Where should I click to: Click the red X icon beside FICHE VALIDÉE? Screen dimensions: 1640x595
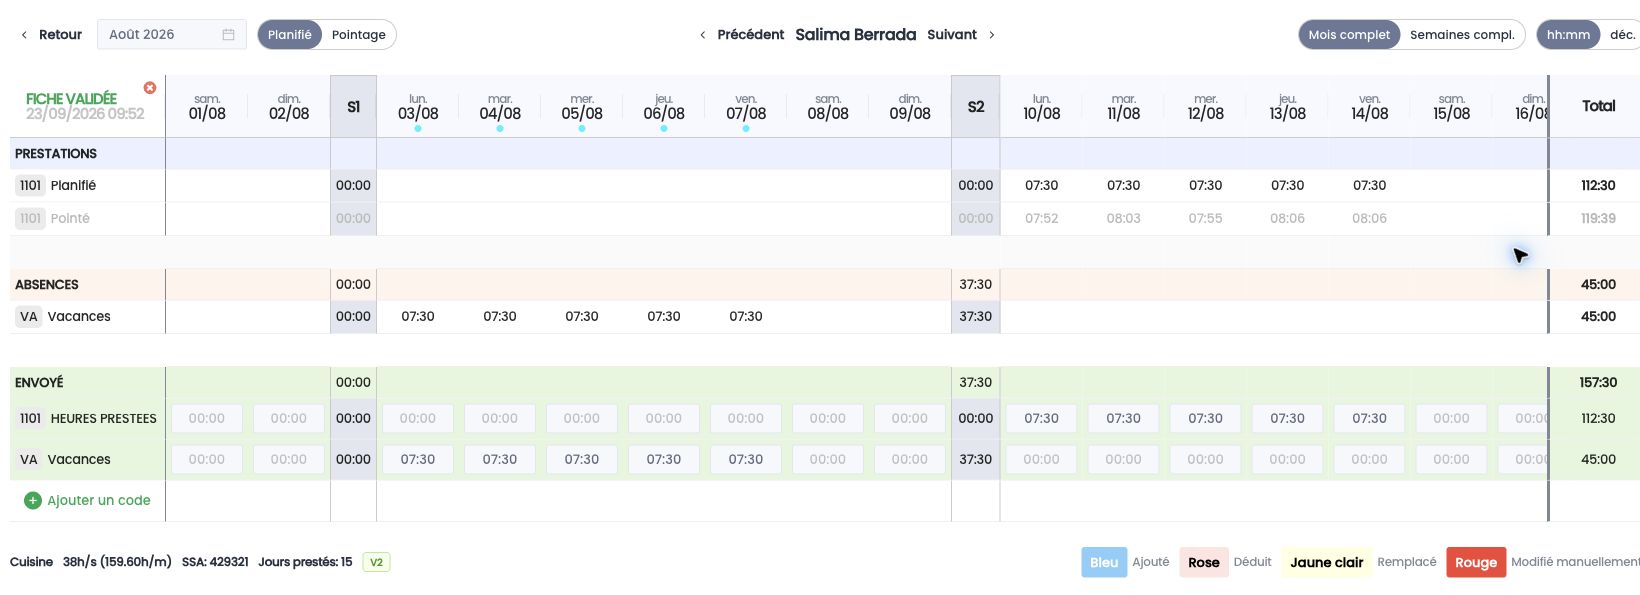click(150, 88)
